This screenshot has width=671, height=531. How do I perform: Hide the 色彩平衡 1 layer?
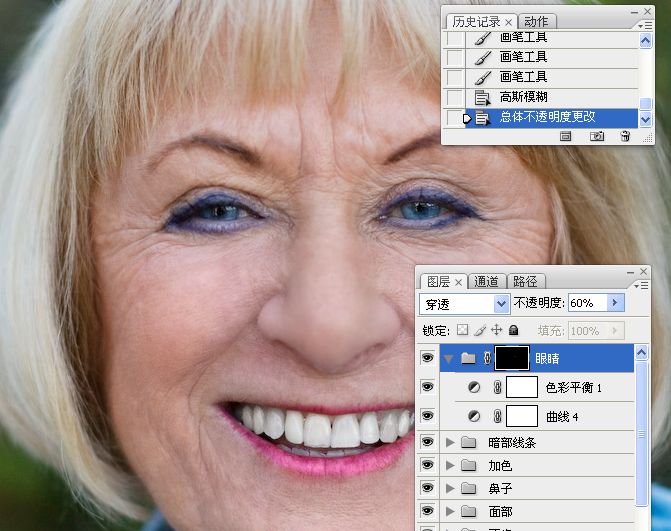pyautogui.click(x=427, y=387)
